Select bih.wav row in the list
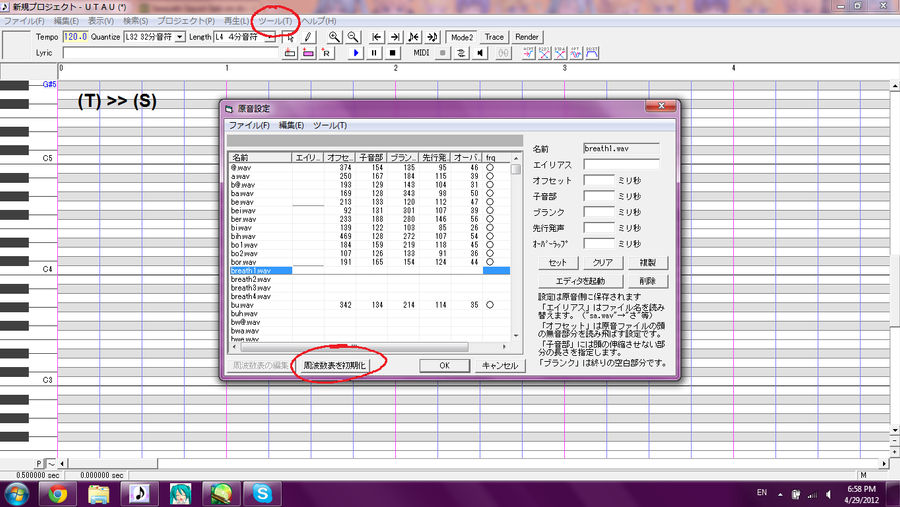The height and width of the screenshot is (507, 900). pyautogui.click(x=370, y=236)
